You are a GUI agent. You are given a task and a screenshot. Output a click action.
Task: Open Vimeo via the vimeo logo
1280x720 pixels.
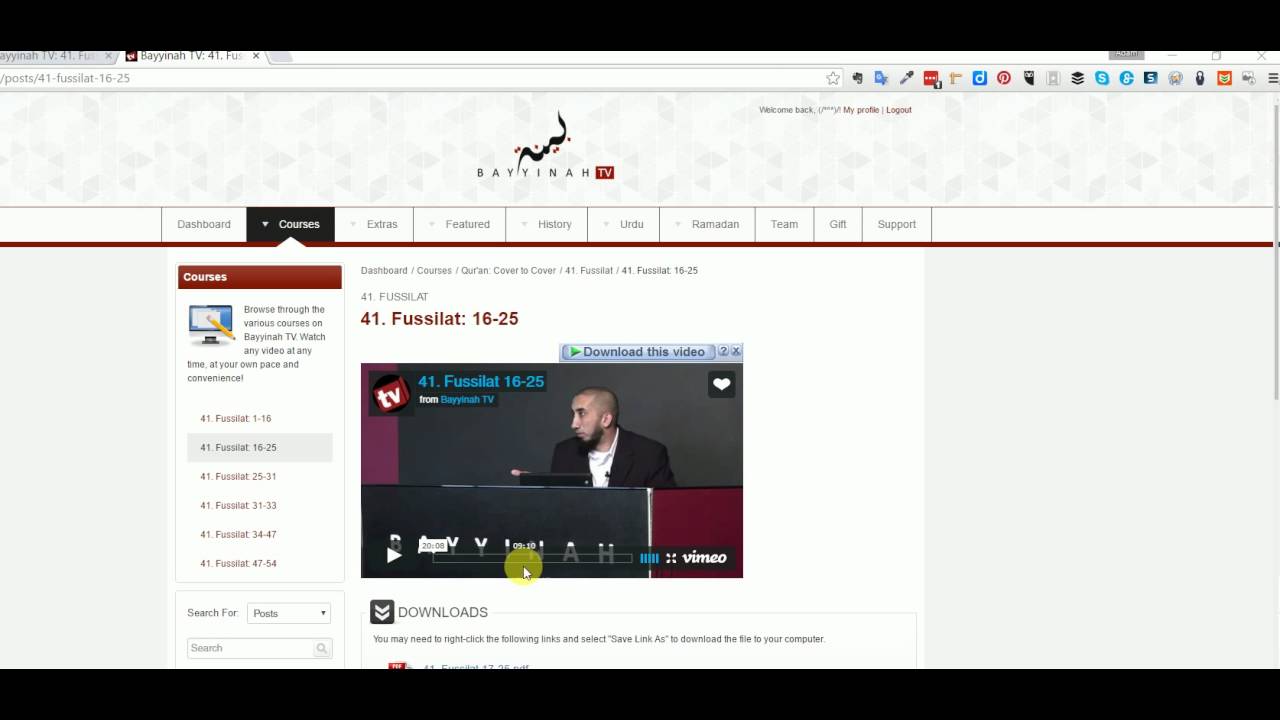[704, 558]
